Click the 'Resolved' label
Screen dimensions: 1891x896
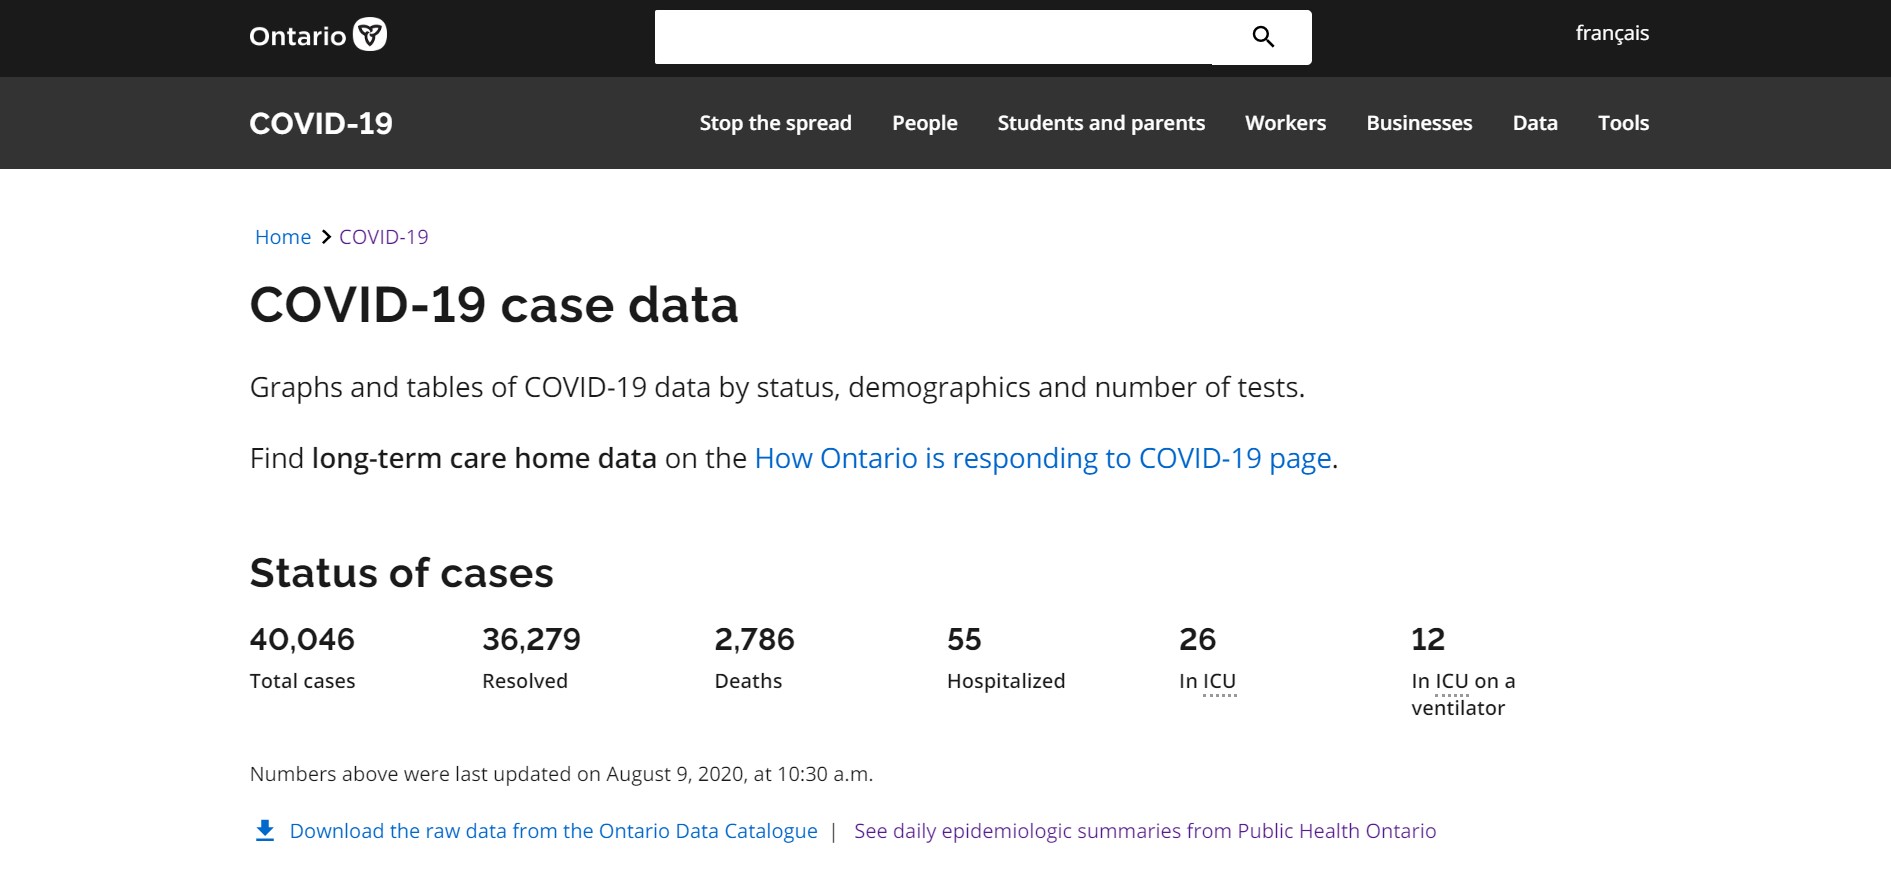(525, 681)
